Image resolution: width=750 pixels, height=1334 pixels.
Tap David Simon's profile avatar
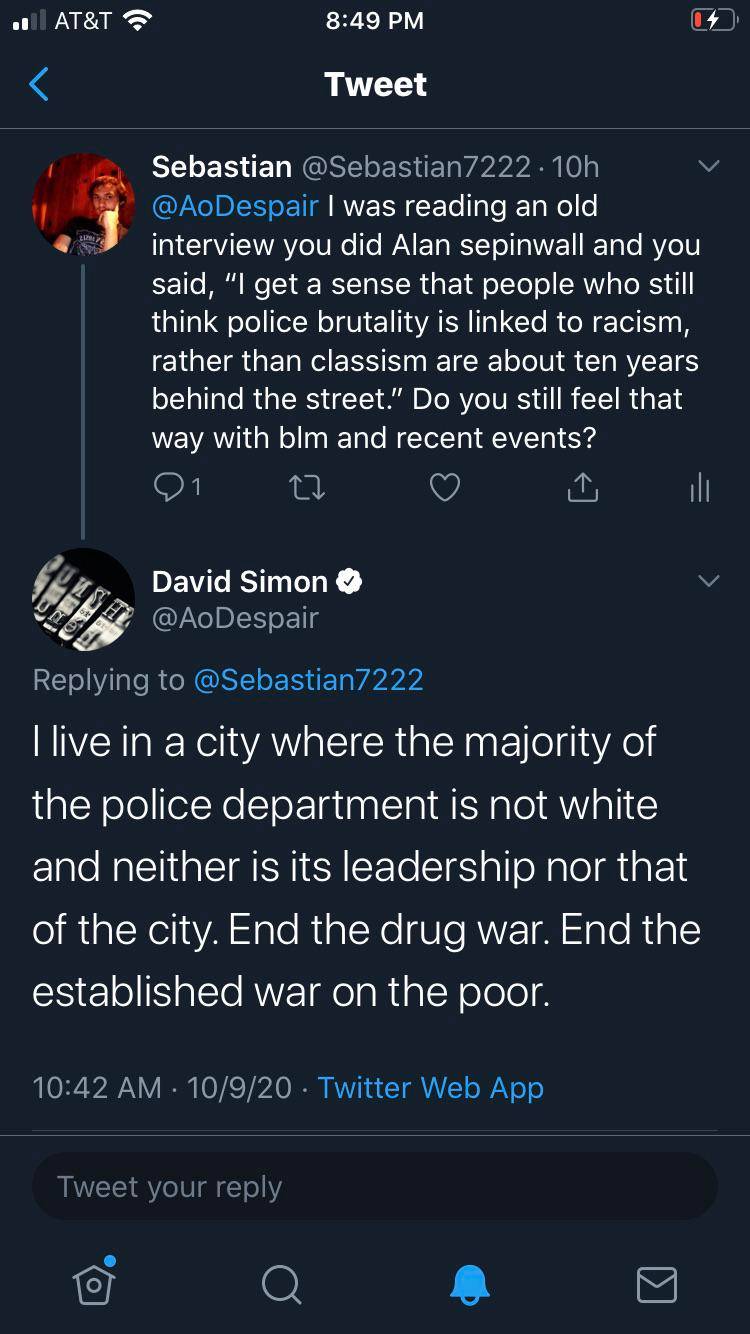click(x=84, y=599)
